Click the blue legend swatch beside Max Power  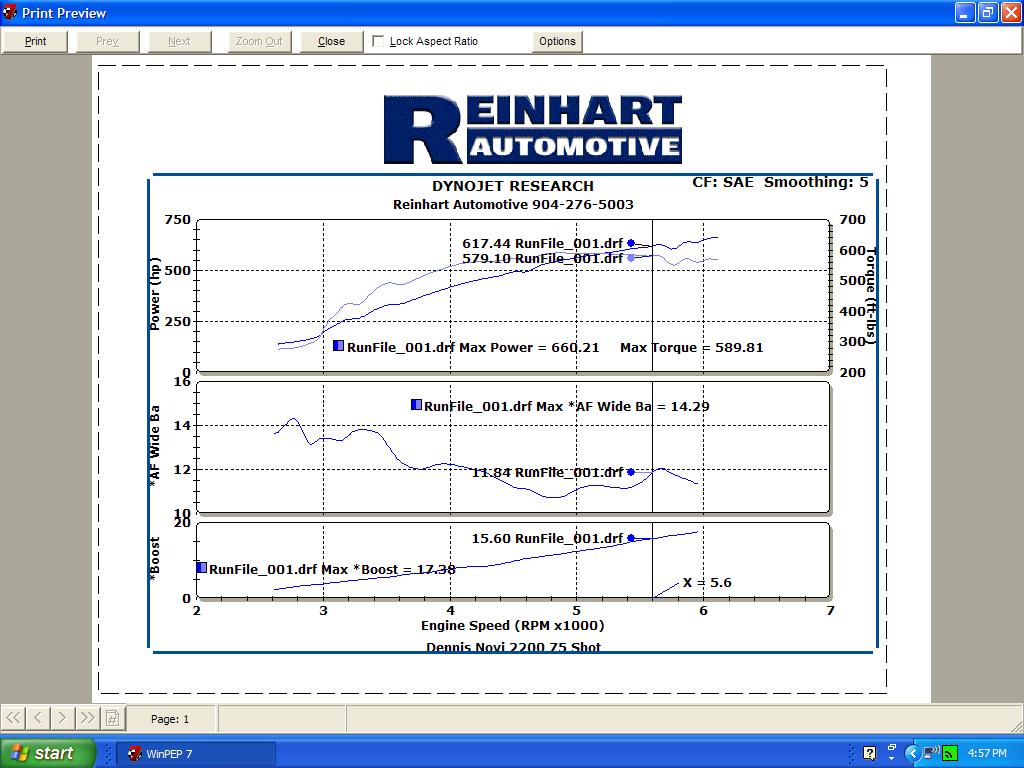tap(338, 345)
